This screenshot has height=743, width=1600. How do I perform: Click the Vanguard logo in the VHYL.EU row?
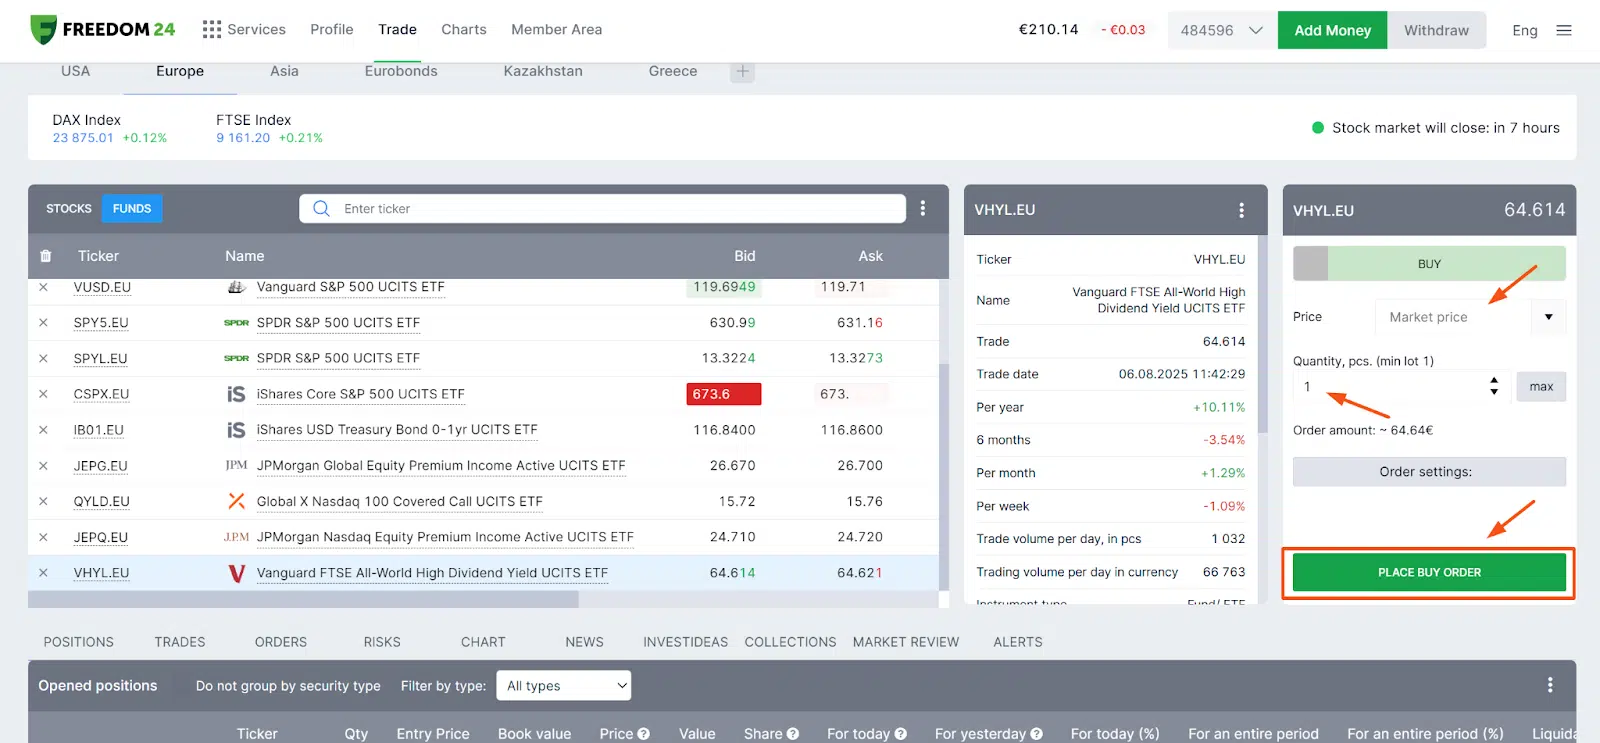coord(237,573)
